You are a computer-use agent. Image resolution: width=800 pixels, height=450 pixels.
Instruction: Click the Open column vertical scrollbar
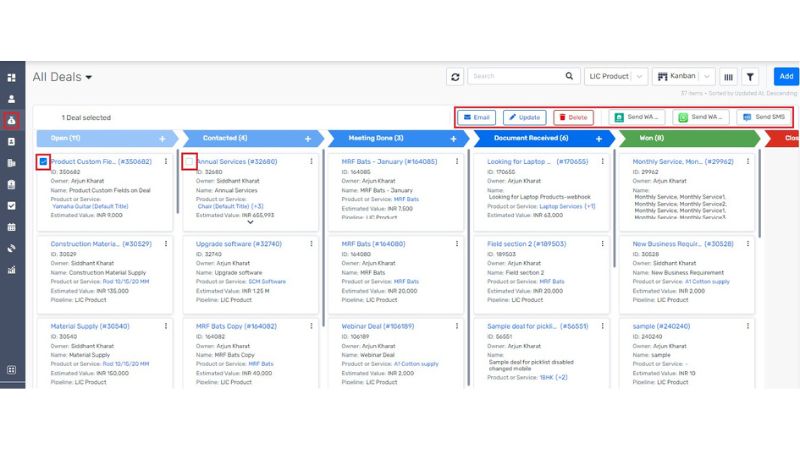(x=178, y=181)
